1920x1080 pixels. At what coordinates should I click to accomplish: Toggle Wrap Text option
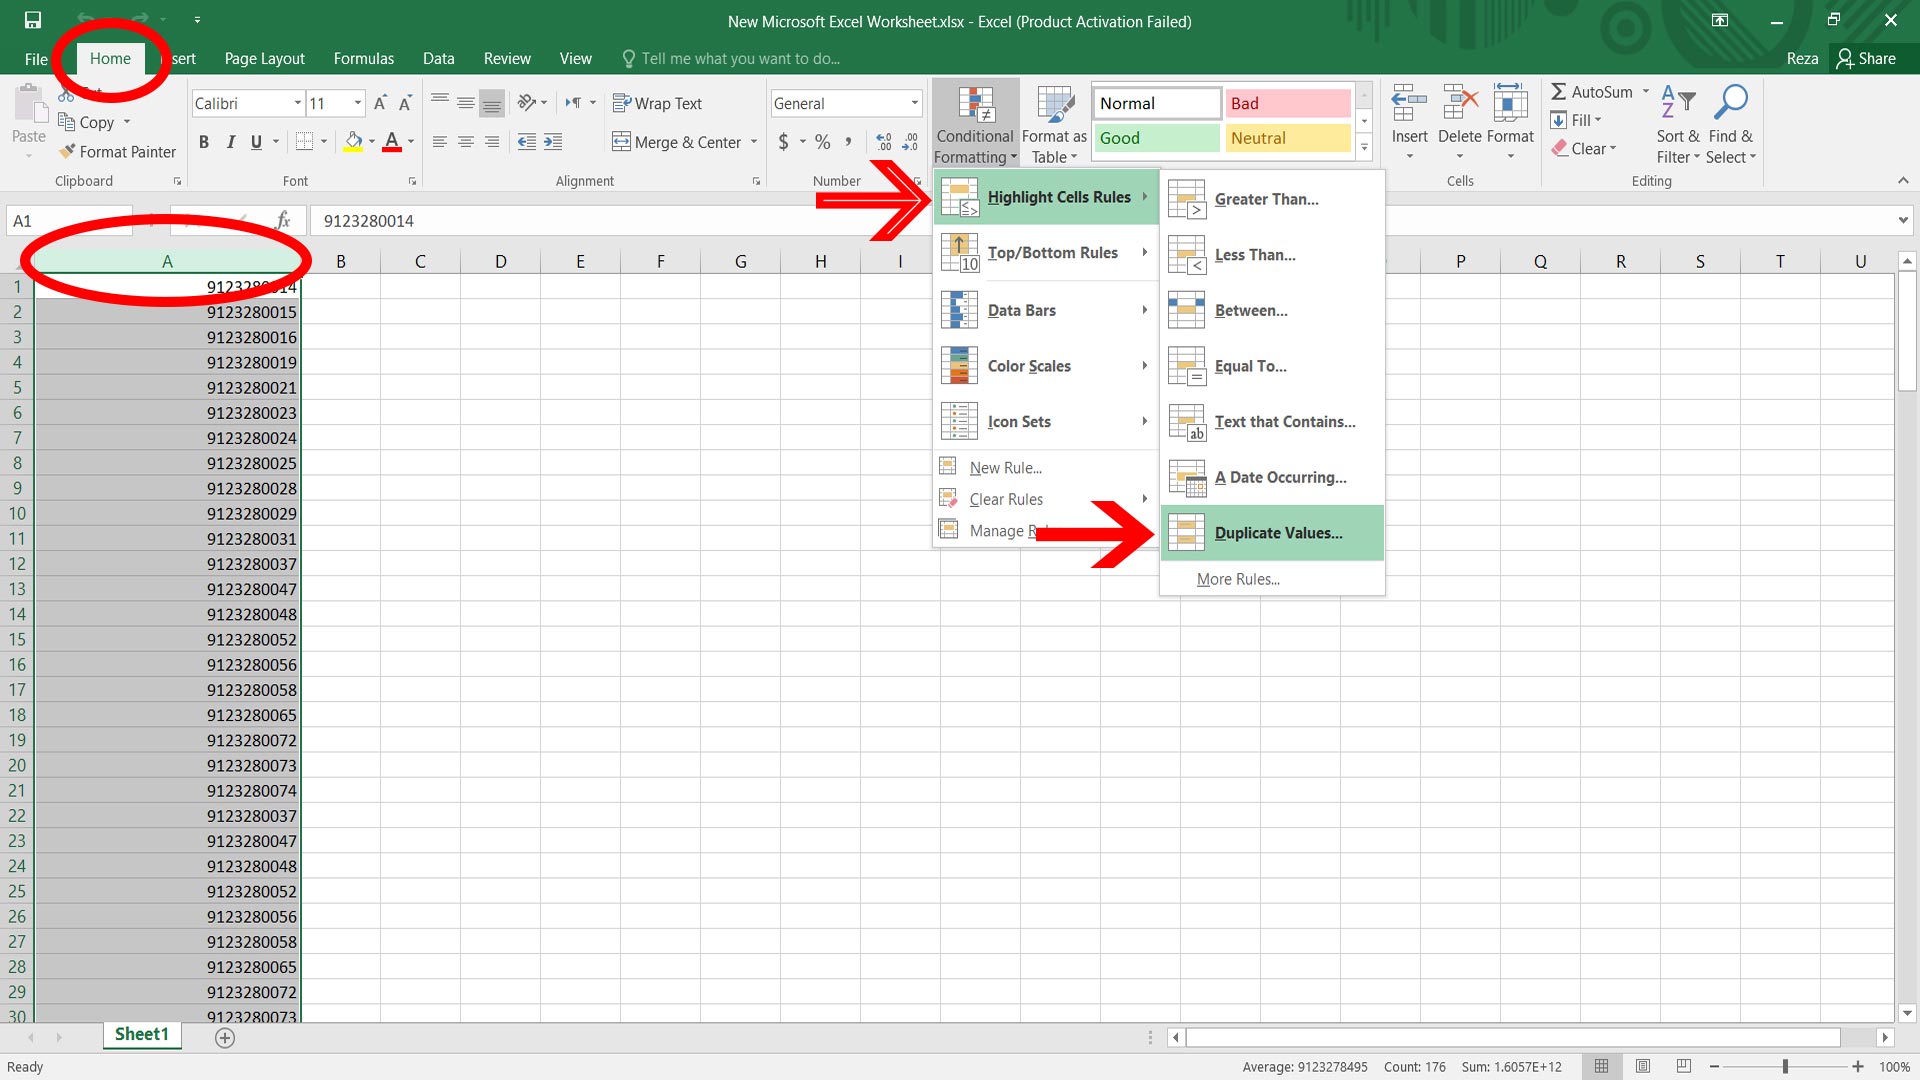click(657, 103)
